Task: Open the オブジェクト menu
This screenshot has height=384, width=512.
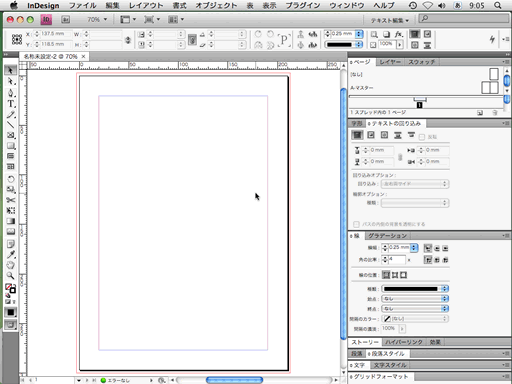Action: [216, 6]
